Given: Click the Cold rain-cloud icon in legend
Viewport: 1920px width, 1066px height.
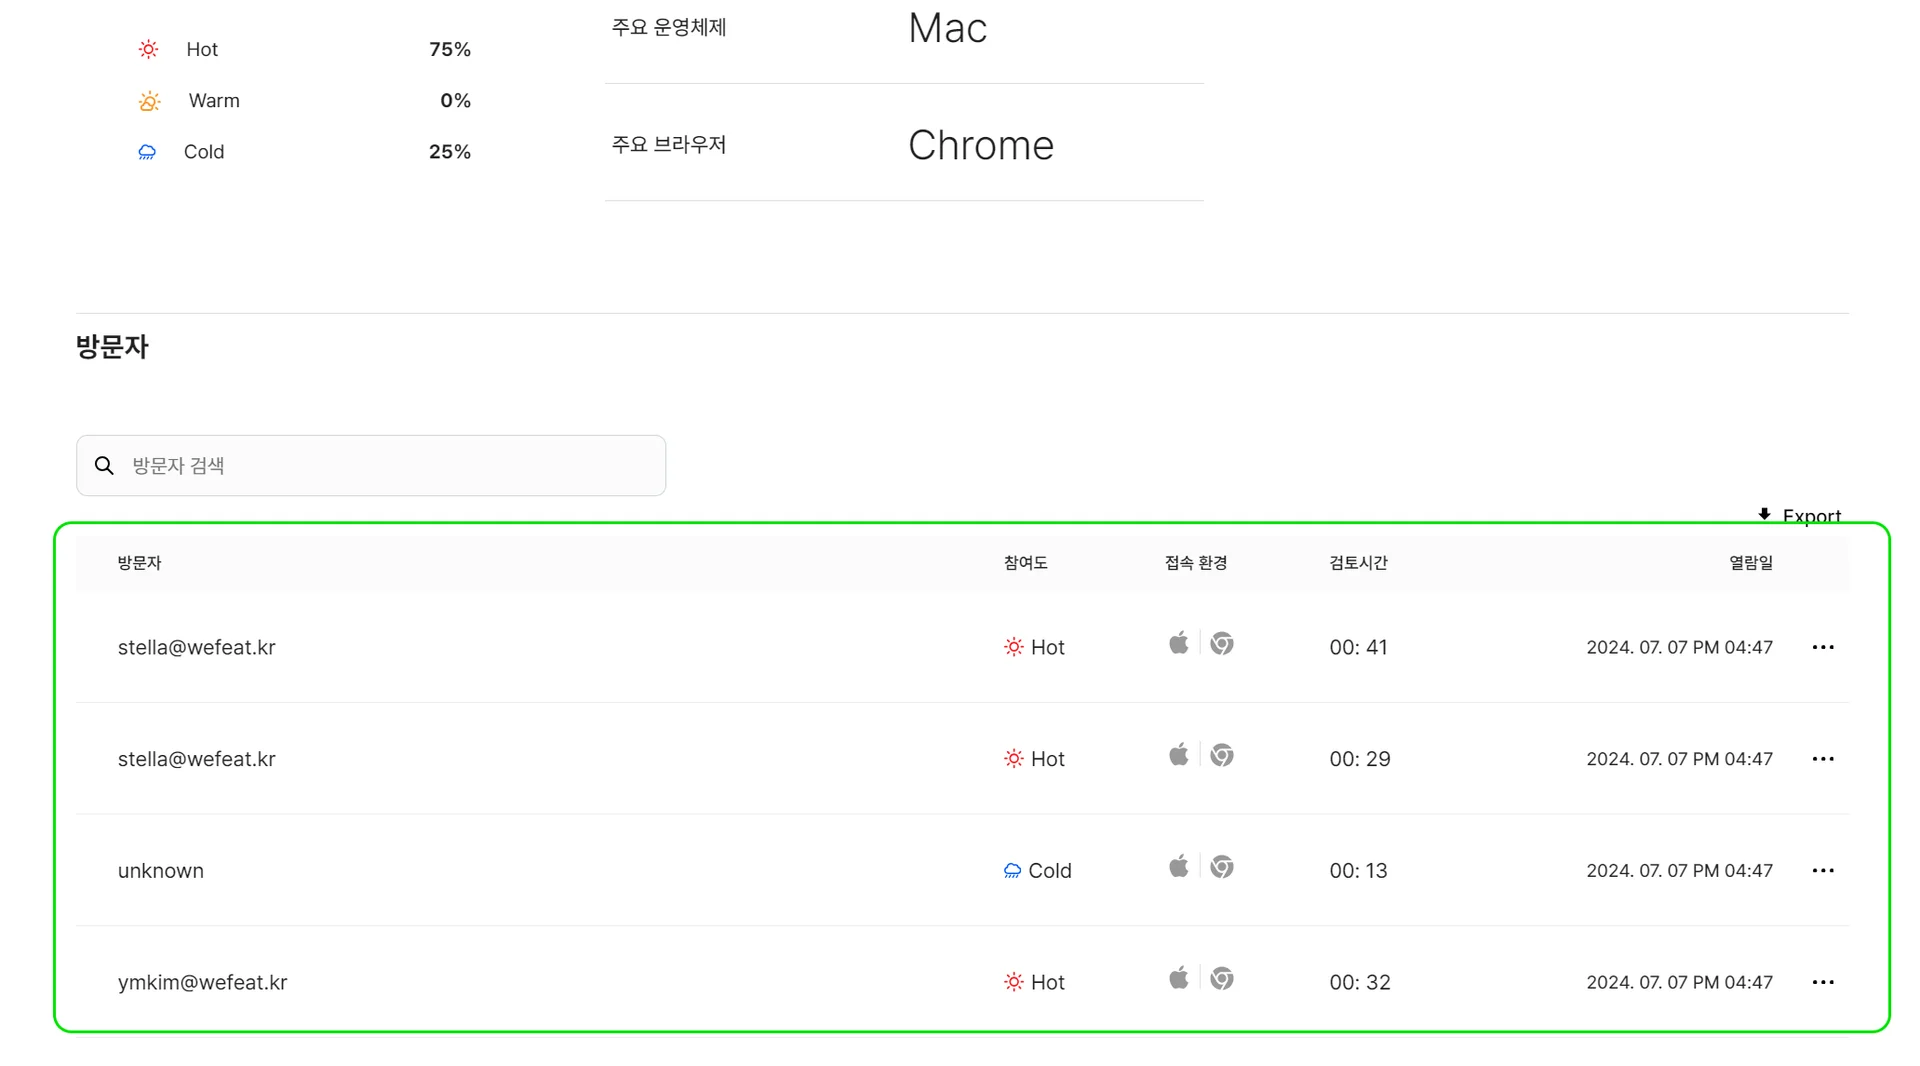Looking at the screenshot, I should [147, 152].
